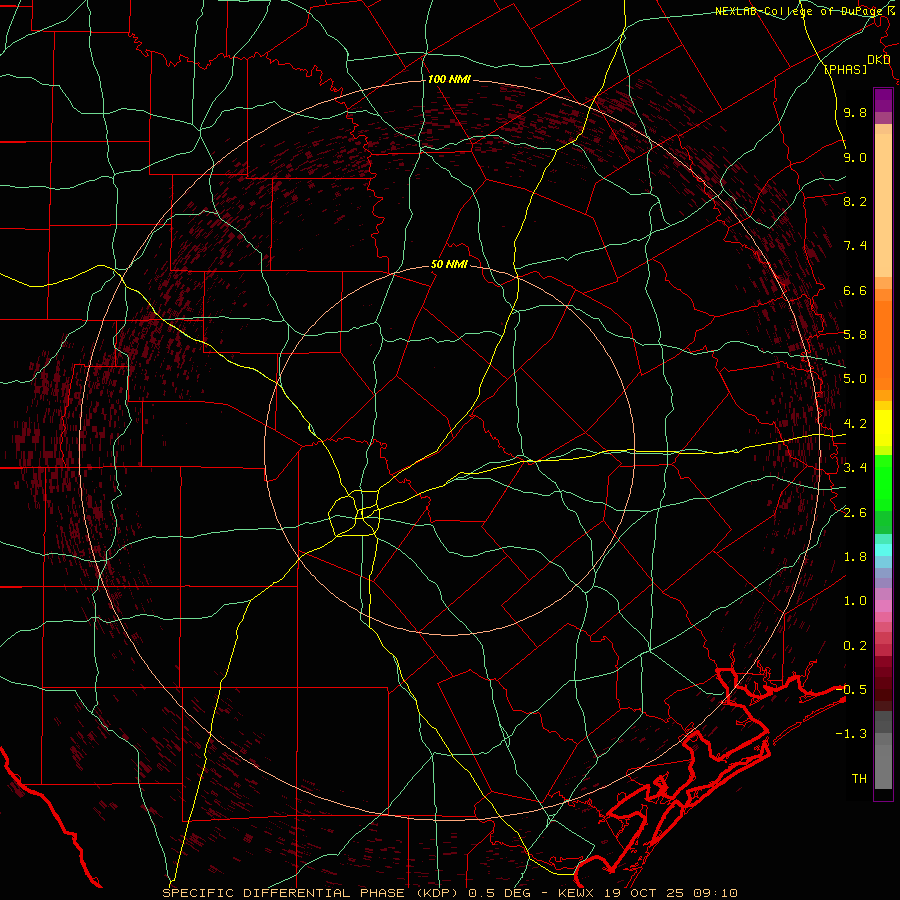Pick the bright green band near 3.4
Image resolution: width=900 pixels, height=900 pixels.
pyautogui.click(x=883, y=482)
